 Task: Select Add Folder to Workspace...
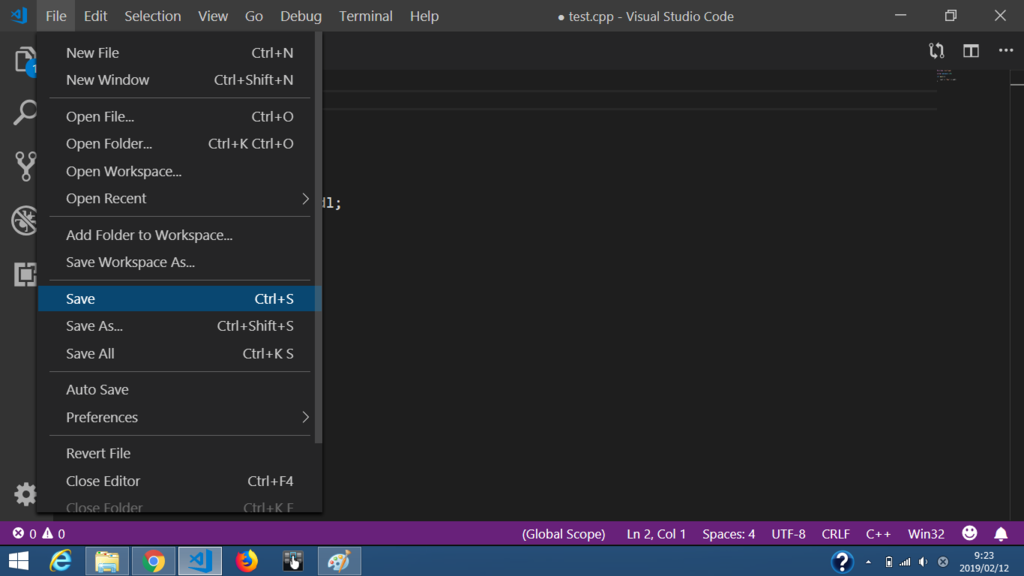click(x=180, y=235)
